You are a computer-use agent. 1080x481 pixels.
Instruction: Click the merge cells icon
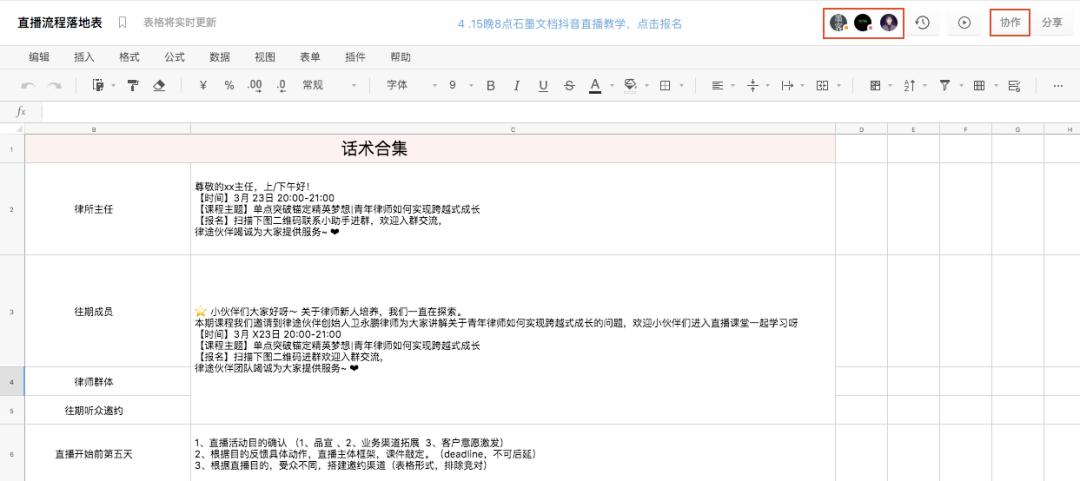(822, 85)
